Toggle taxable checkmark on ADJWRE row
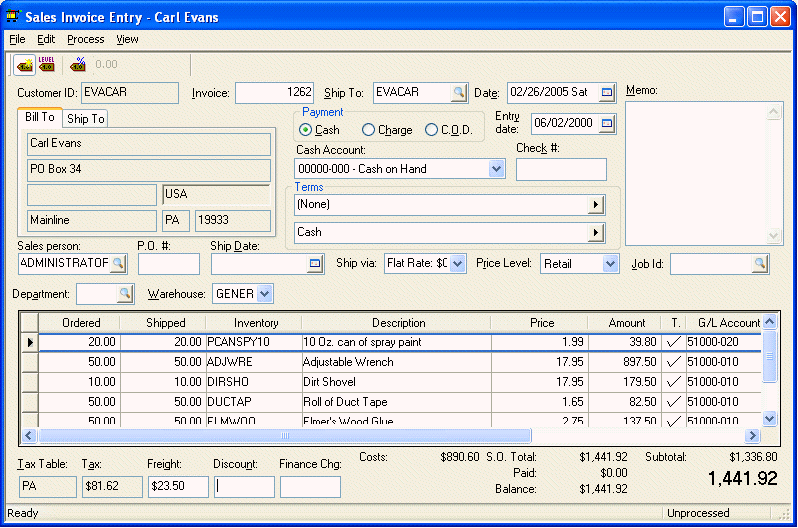 [x=673, y=362]
